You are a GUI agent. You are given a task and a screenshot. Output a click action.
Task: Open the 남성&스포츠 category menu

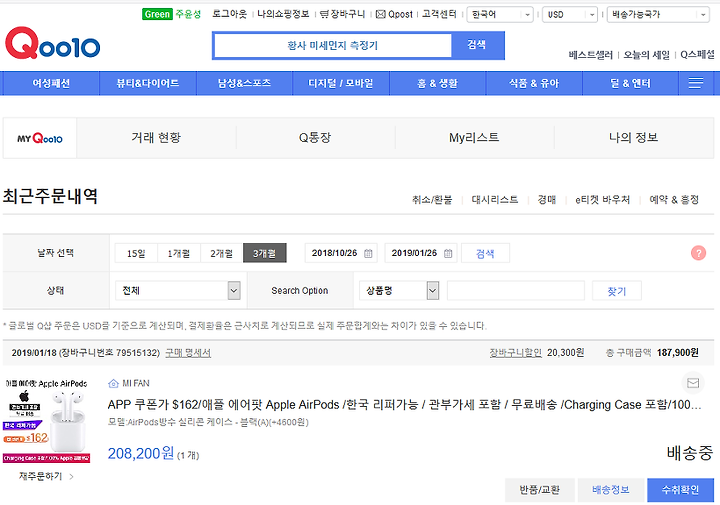pyautogui.click(x=244, y=83)
